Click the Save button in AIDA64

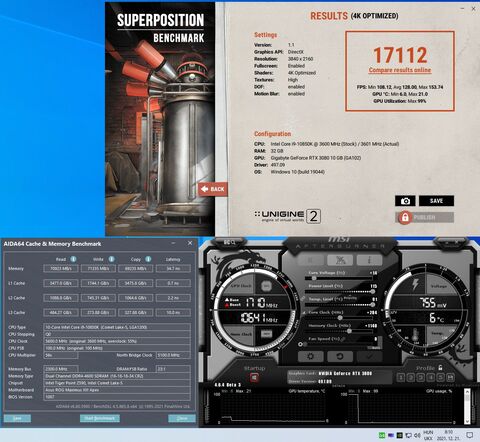[17, 418]
